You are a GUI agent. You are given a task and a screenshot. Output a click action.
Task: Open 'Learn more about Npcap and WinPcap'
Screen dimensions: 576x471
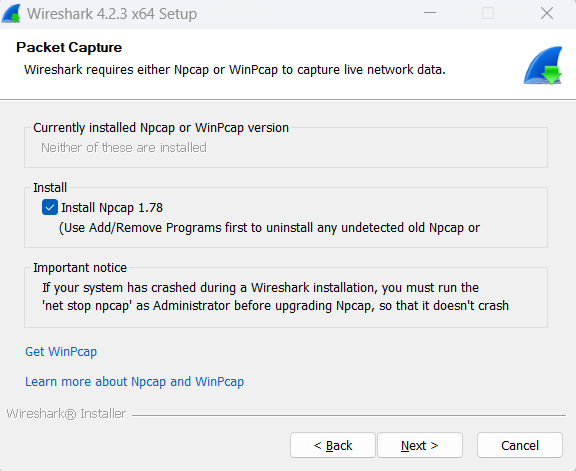click(134, 382)
